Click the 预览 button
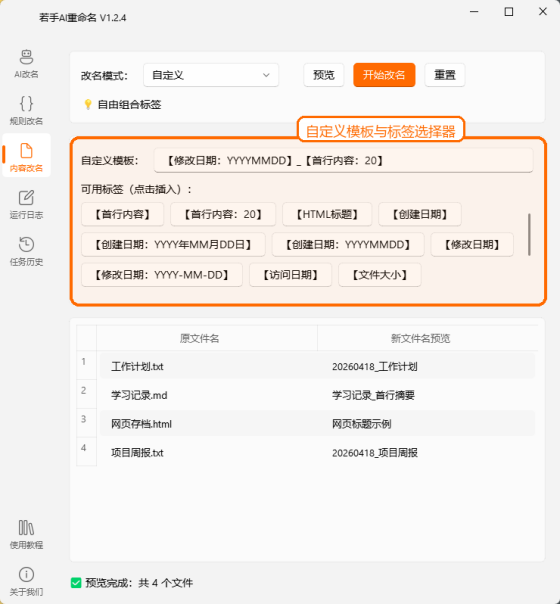 click(x=324, y=75)
